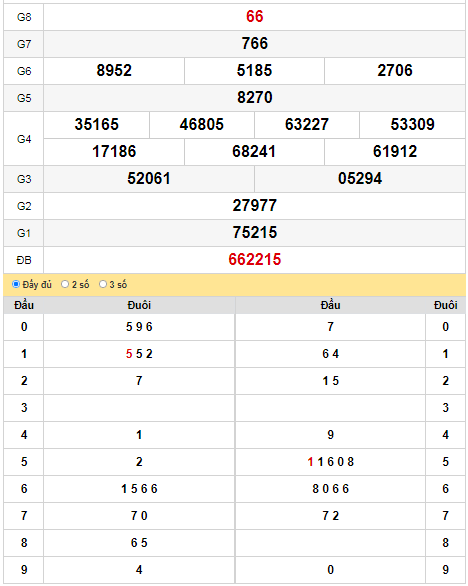The width and height of the screenshot is (468, 586).
Task: Click G6 number 2706
Action: click(395, 71)
